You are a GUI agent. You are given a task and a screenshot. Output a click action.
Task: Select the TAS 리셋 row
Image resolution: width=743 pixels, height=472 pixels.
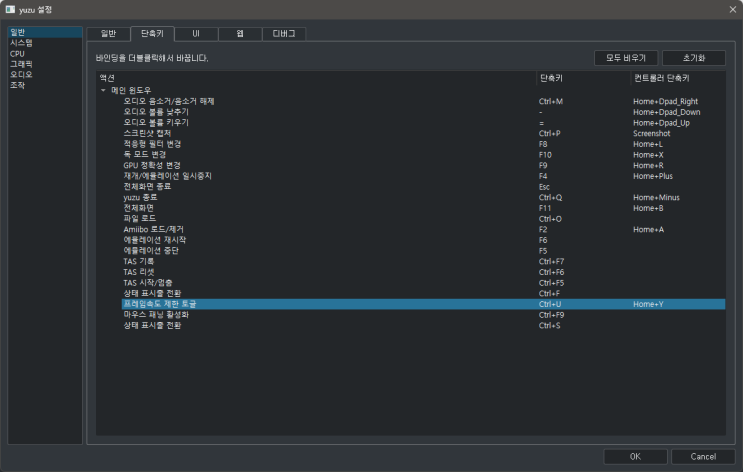tap(423, 272)
